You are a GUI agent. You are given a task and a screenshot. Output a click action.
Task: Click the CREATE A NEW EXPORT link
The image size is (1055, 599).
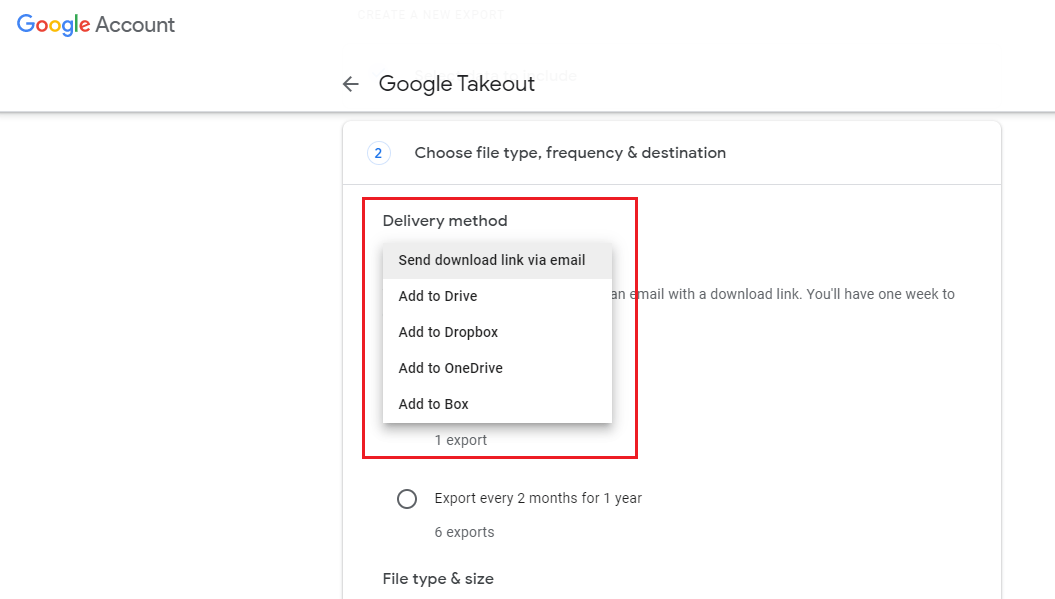pos(430,14)
